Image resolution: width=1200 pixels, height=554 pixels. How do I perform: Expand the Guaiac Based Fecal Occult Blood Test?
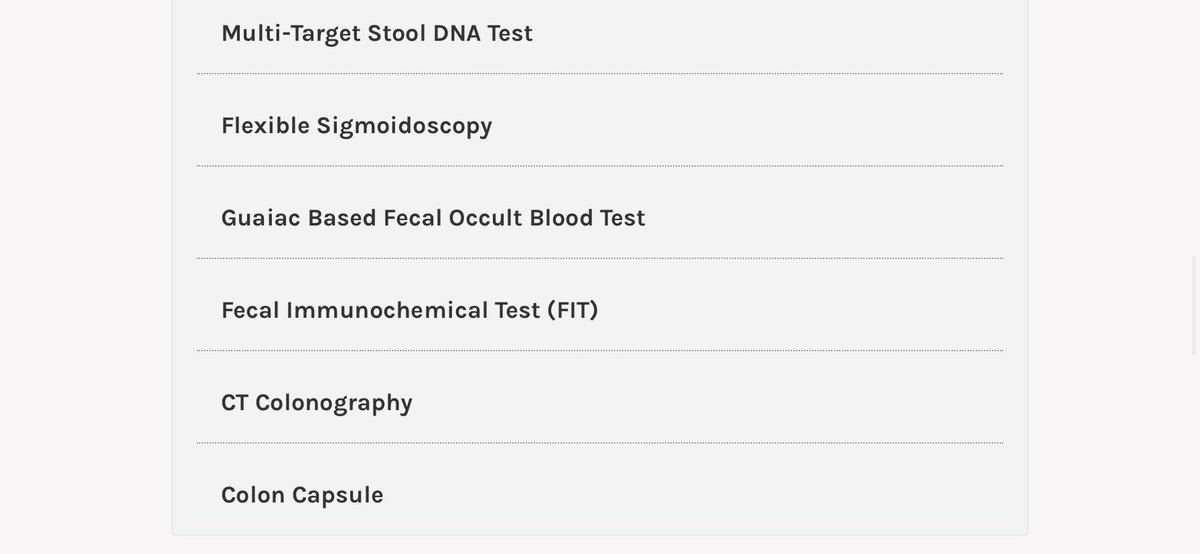point(432,218)
